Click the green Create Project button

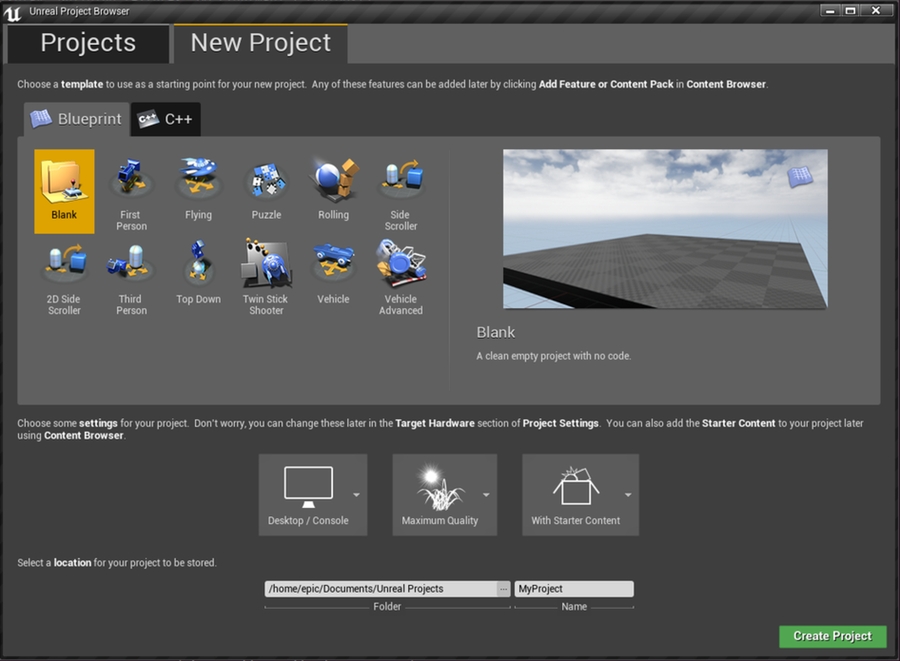pos(832,636)
